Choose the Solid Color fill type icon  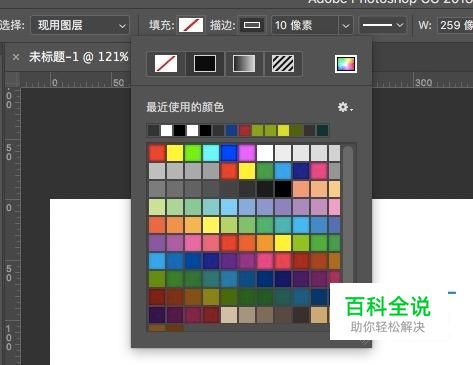tap(205, 64)
